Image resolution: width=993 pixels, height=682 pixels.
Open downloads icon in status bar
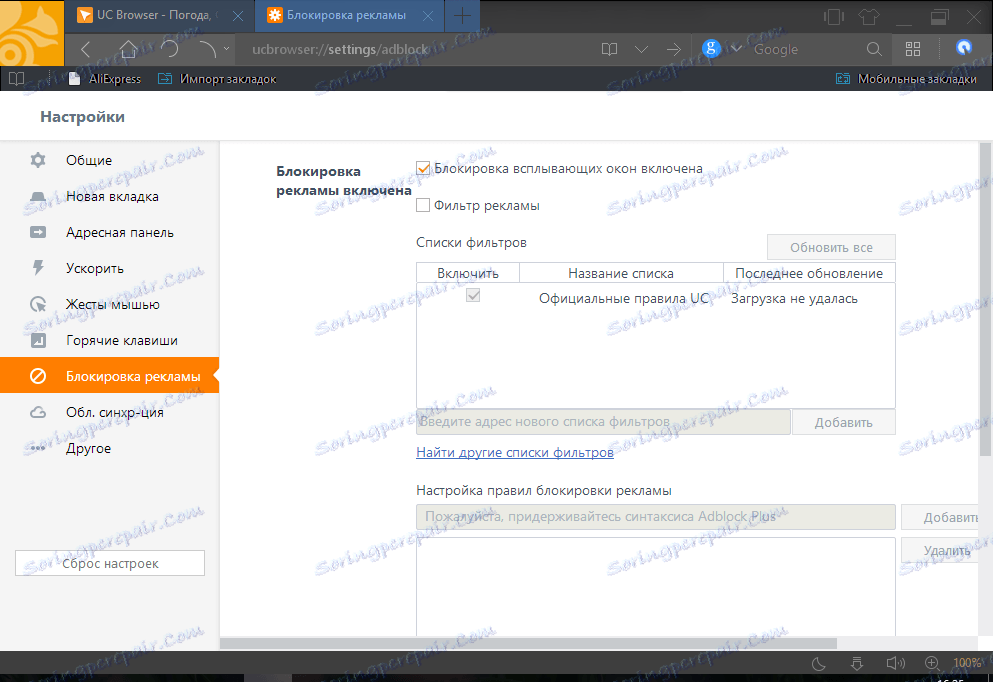coord(856,663)
